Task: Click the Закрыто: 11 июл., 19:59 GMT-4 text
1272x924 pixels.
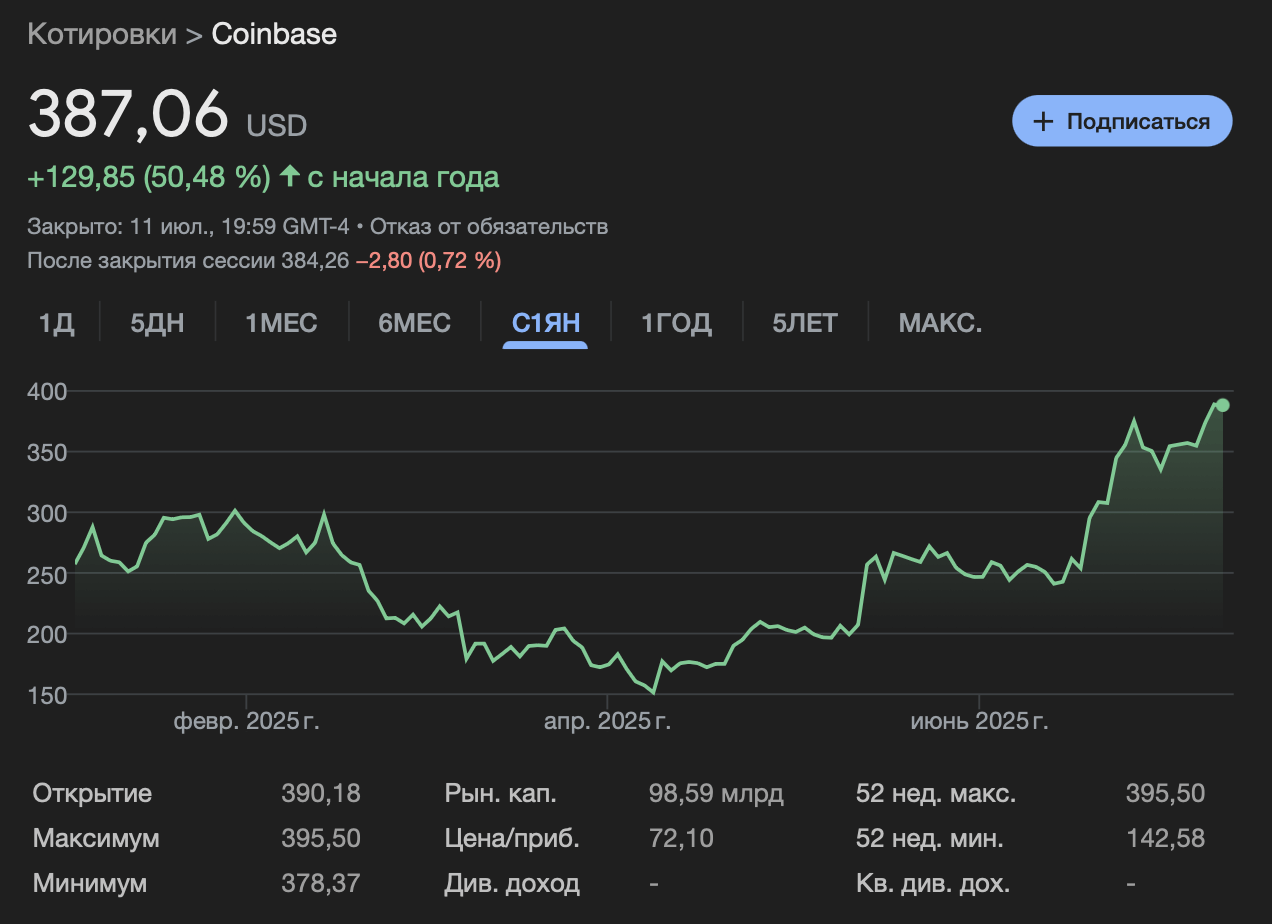Action: [189, 226]
